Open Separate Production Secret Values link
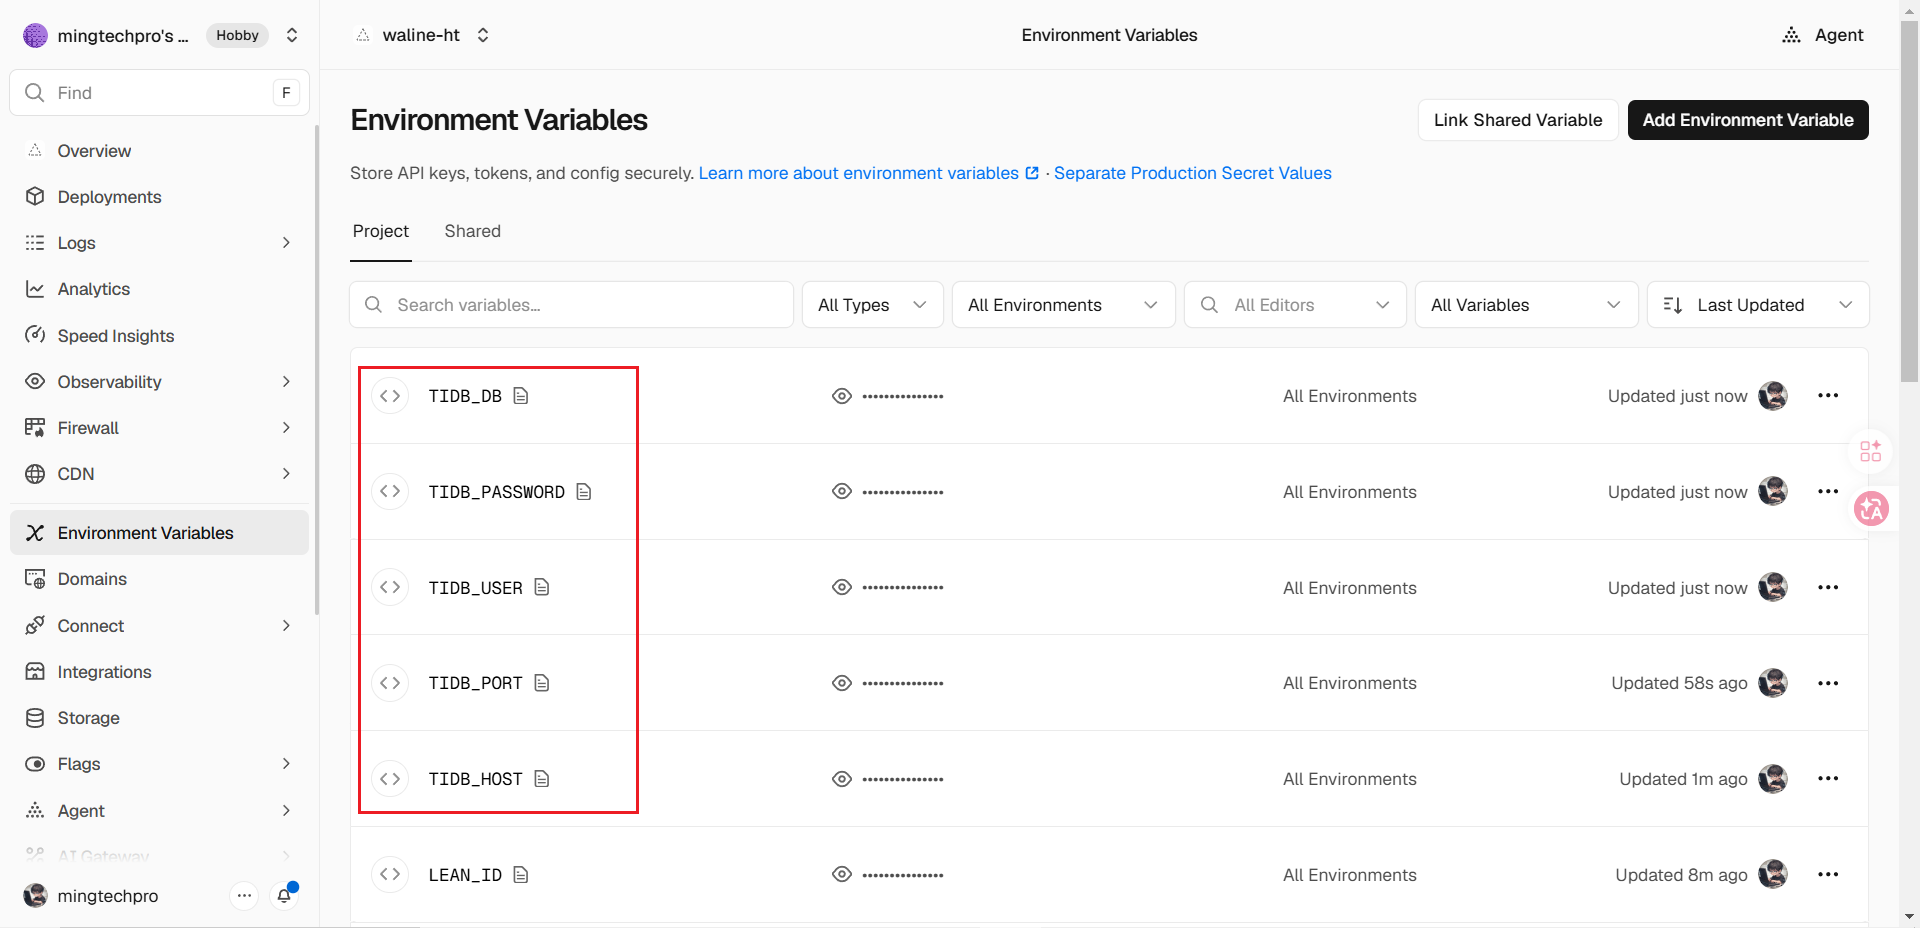Screen dimensions: 1920x928 coord(1193,173)
